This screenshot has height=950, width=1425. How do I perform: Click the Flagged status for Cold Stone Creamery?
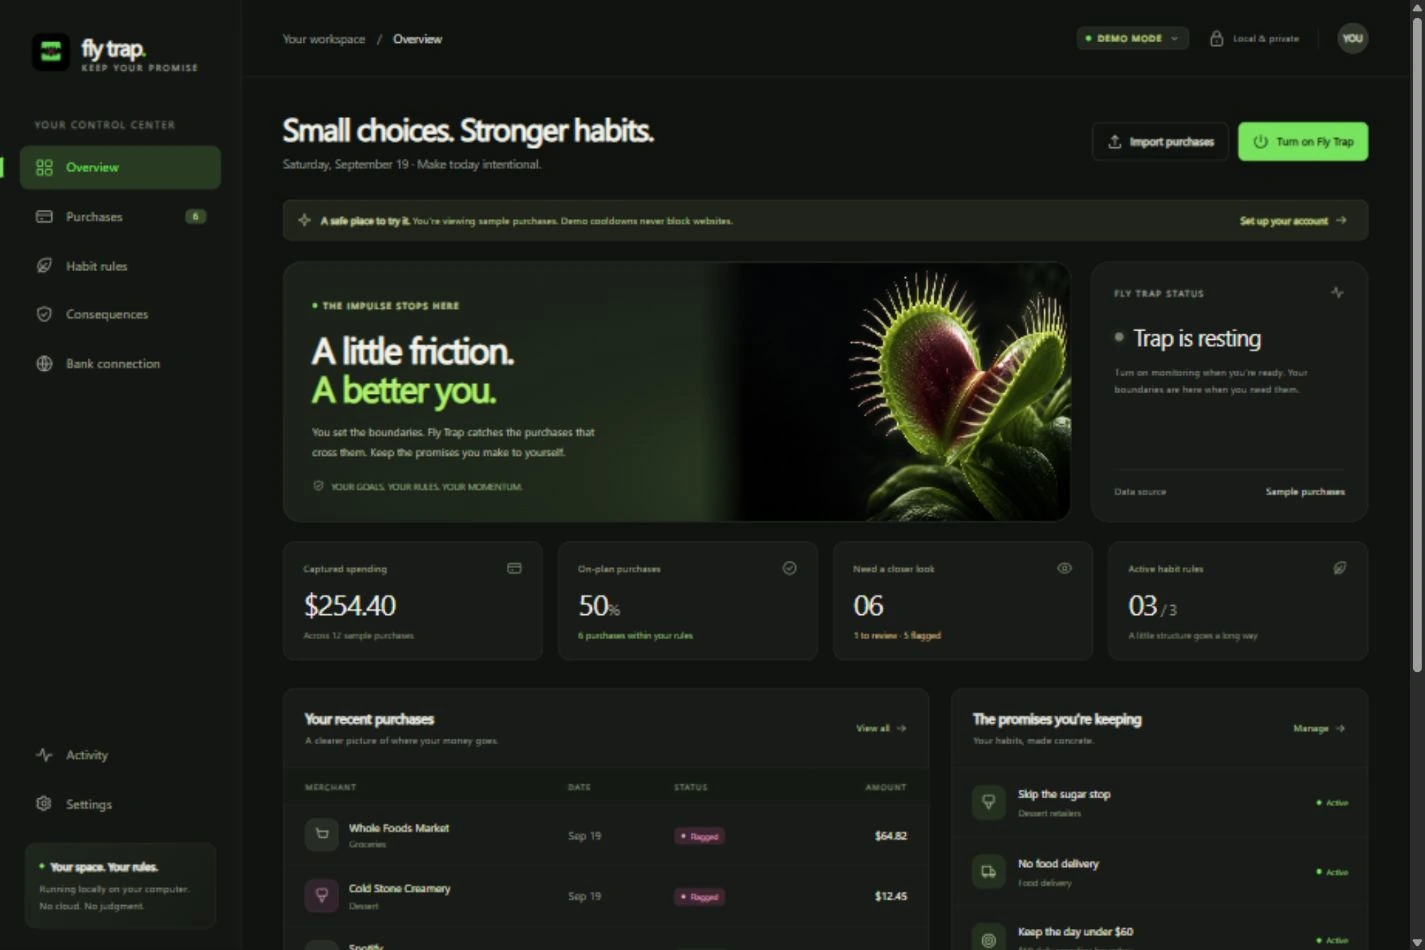[x=699, y=896]
